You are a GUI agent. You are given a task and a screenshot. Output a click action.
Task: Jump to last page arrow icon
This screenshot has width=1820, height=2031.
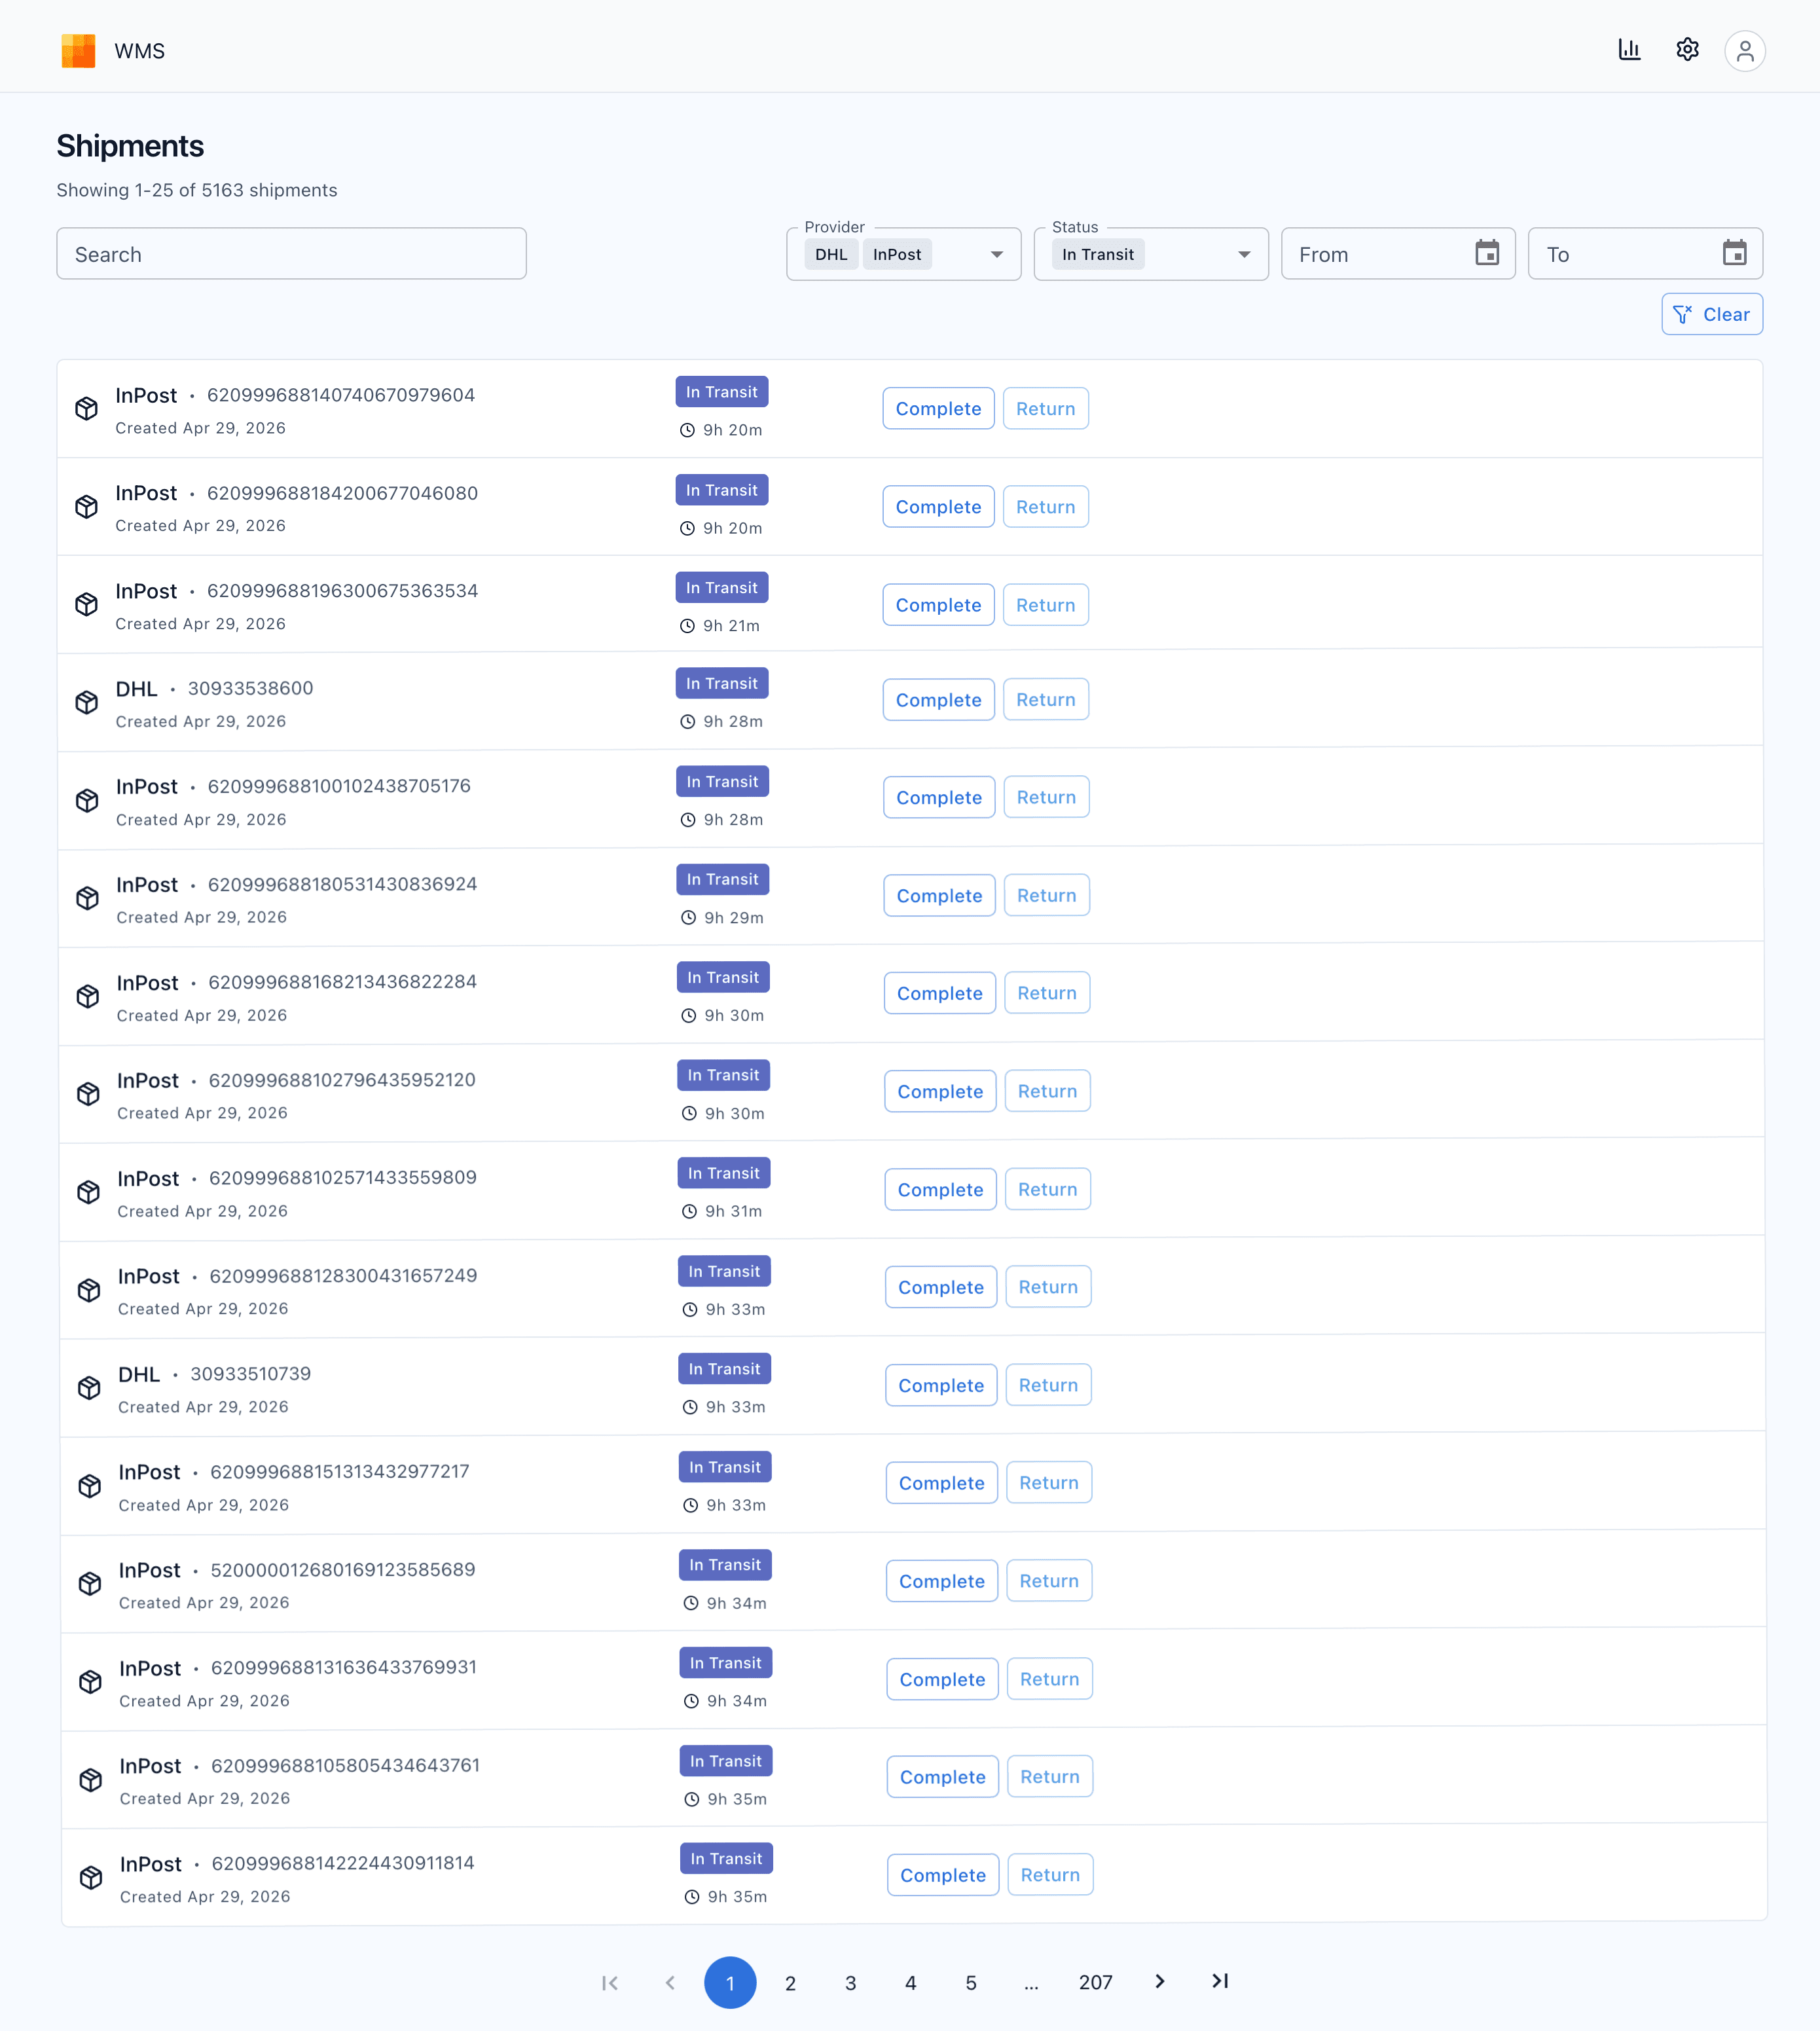click(x=1220, y=1981)
